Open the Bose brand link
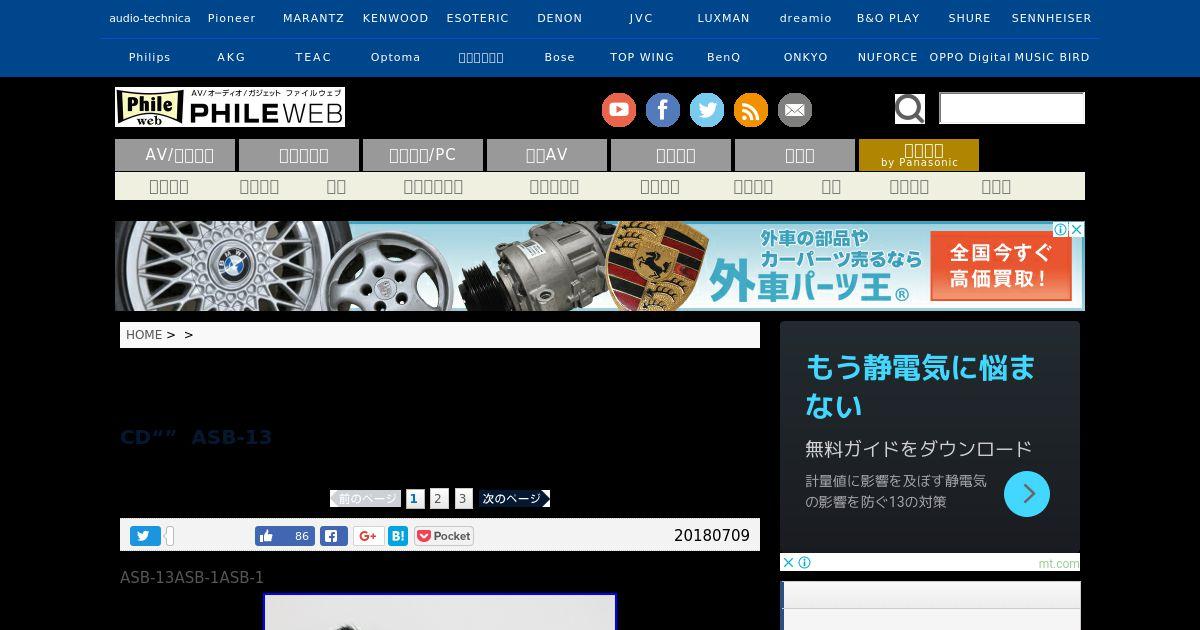 coord(560,57)
